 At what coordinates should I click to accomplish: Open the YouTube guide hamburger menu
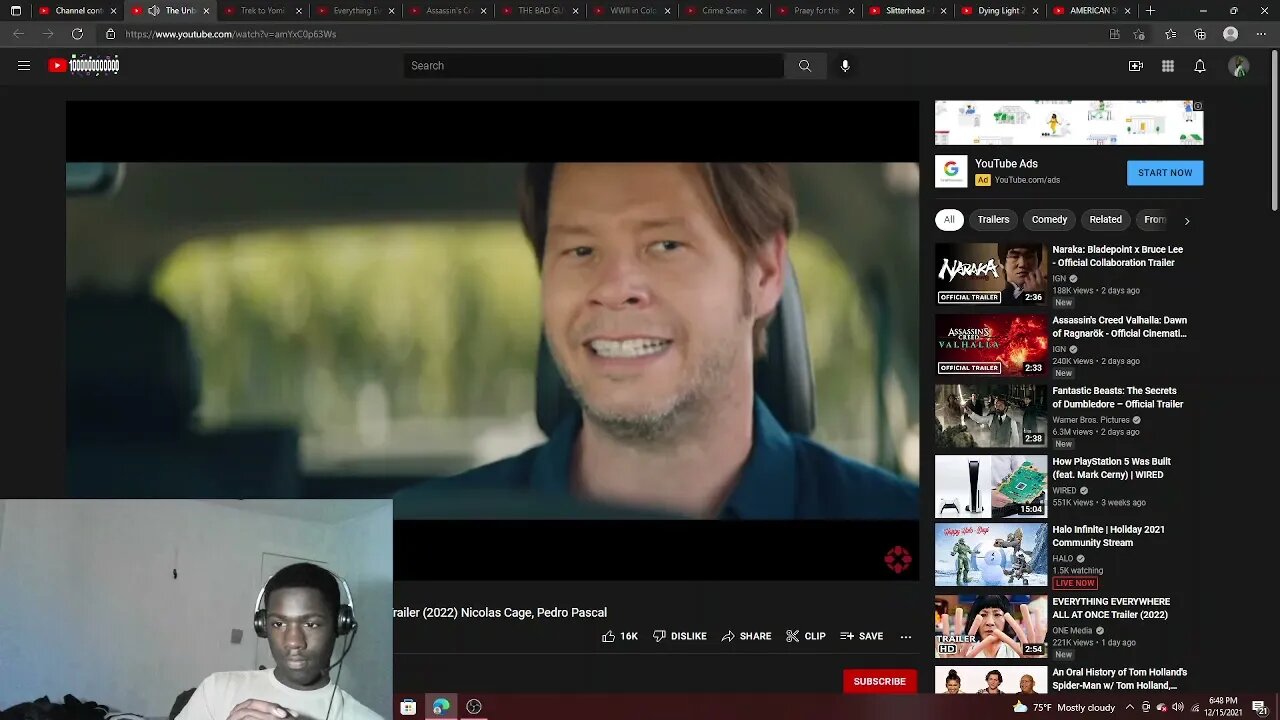[x=24, y=66]
